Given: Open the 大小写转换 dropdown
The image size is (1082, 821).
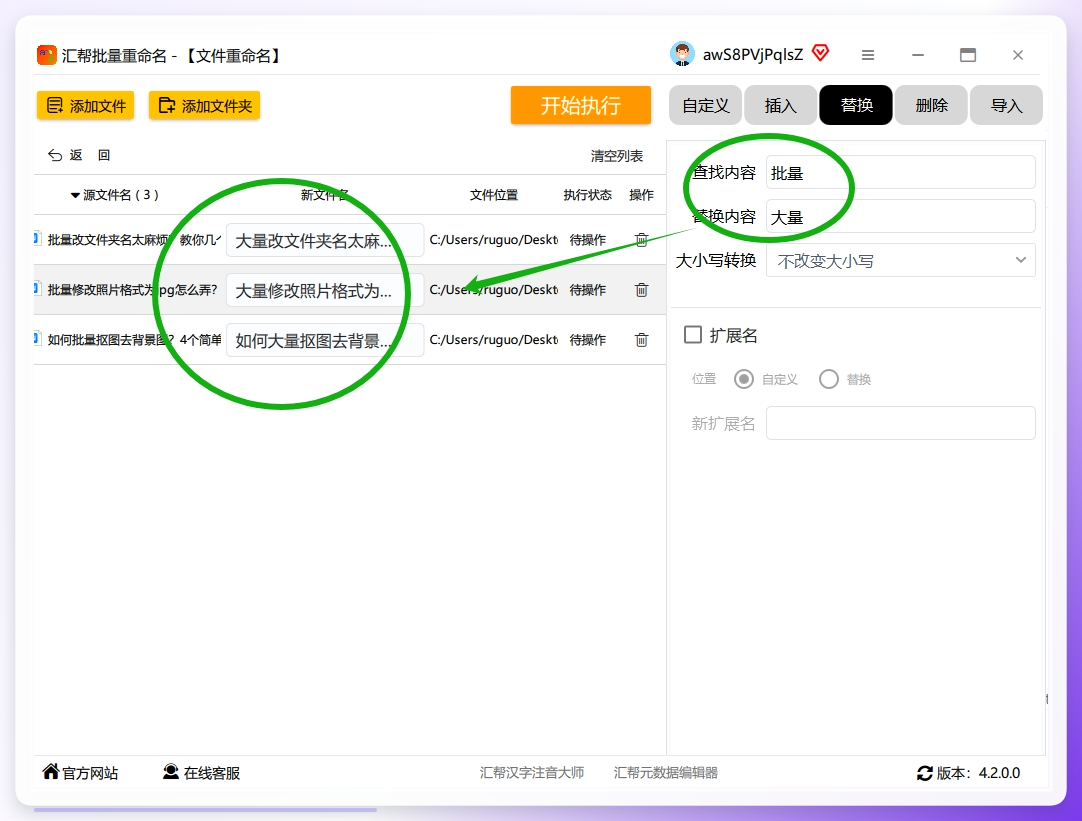Looking at the screenshot, I should (901, 261).
